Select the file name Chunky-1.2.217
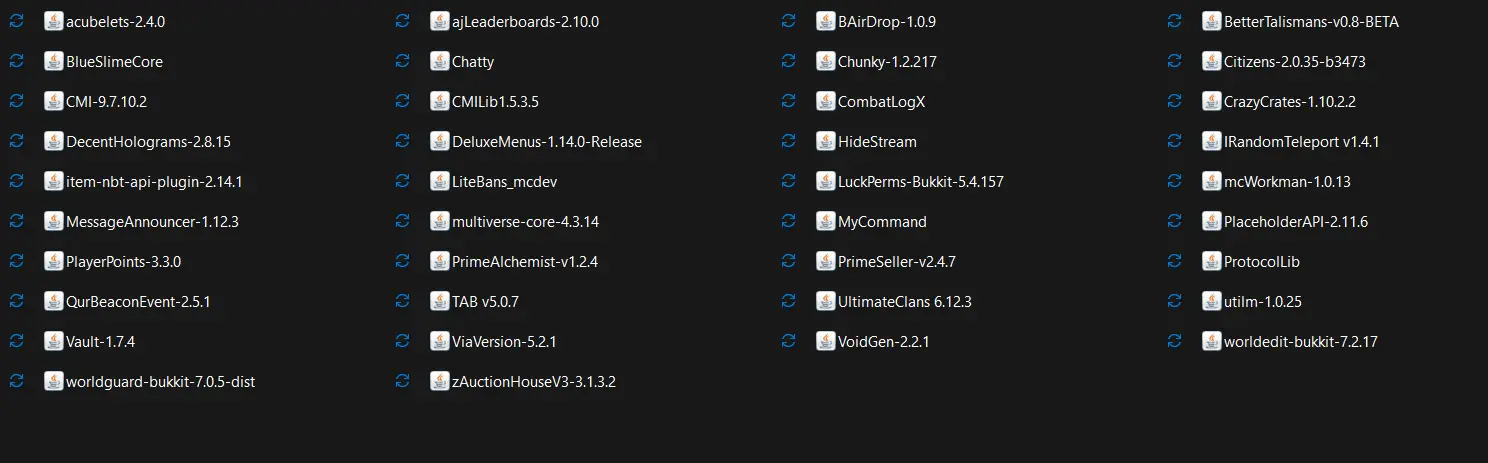Viewport: 1488px width, 463px height. pos(888,62)
